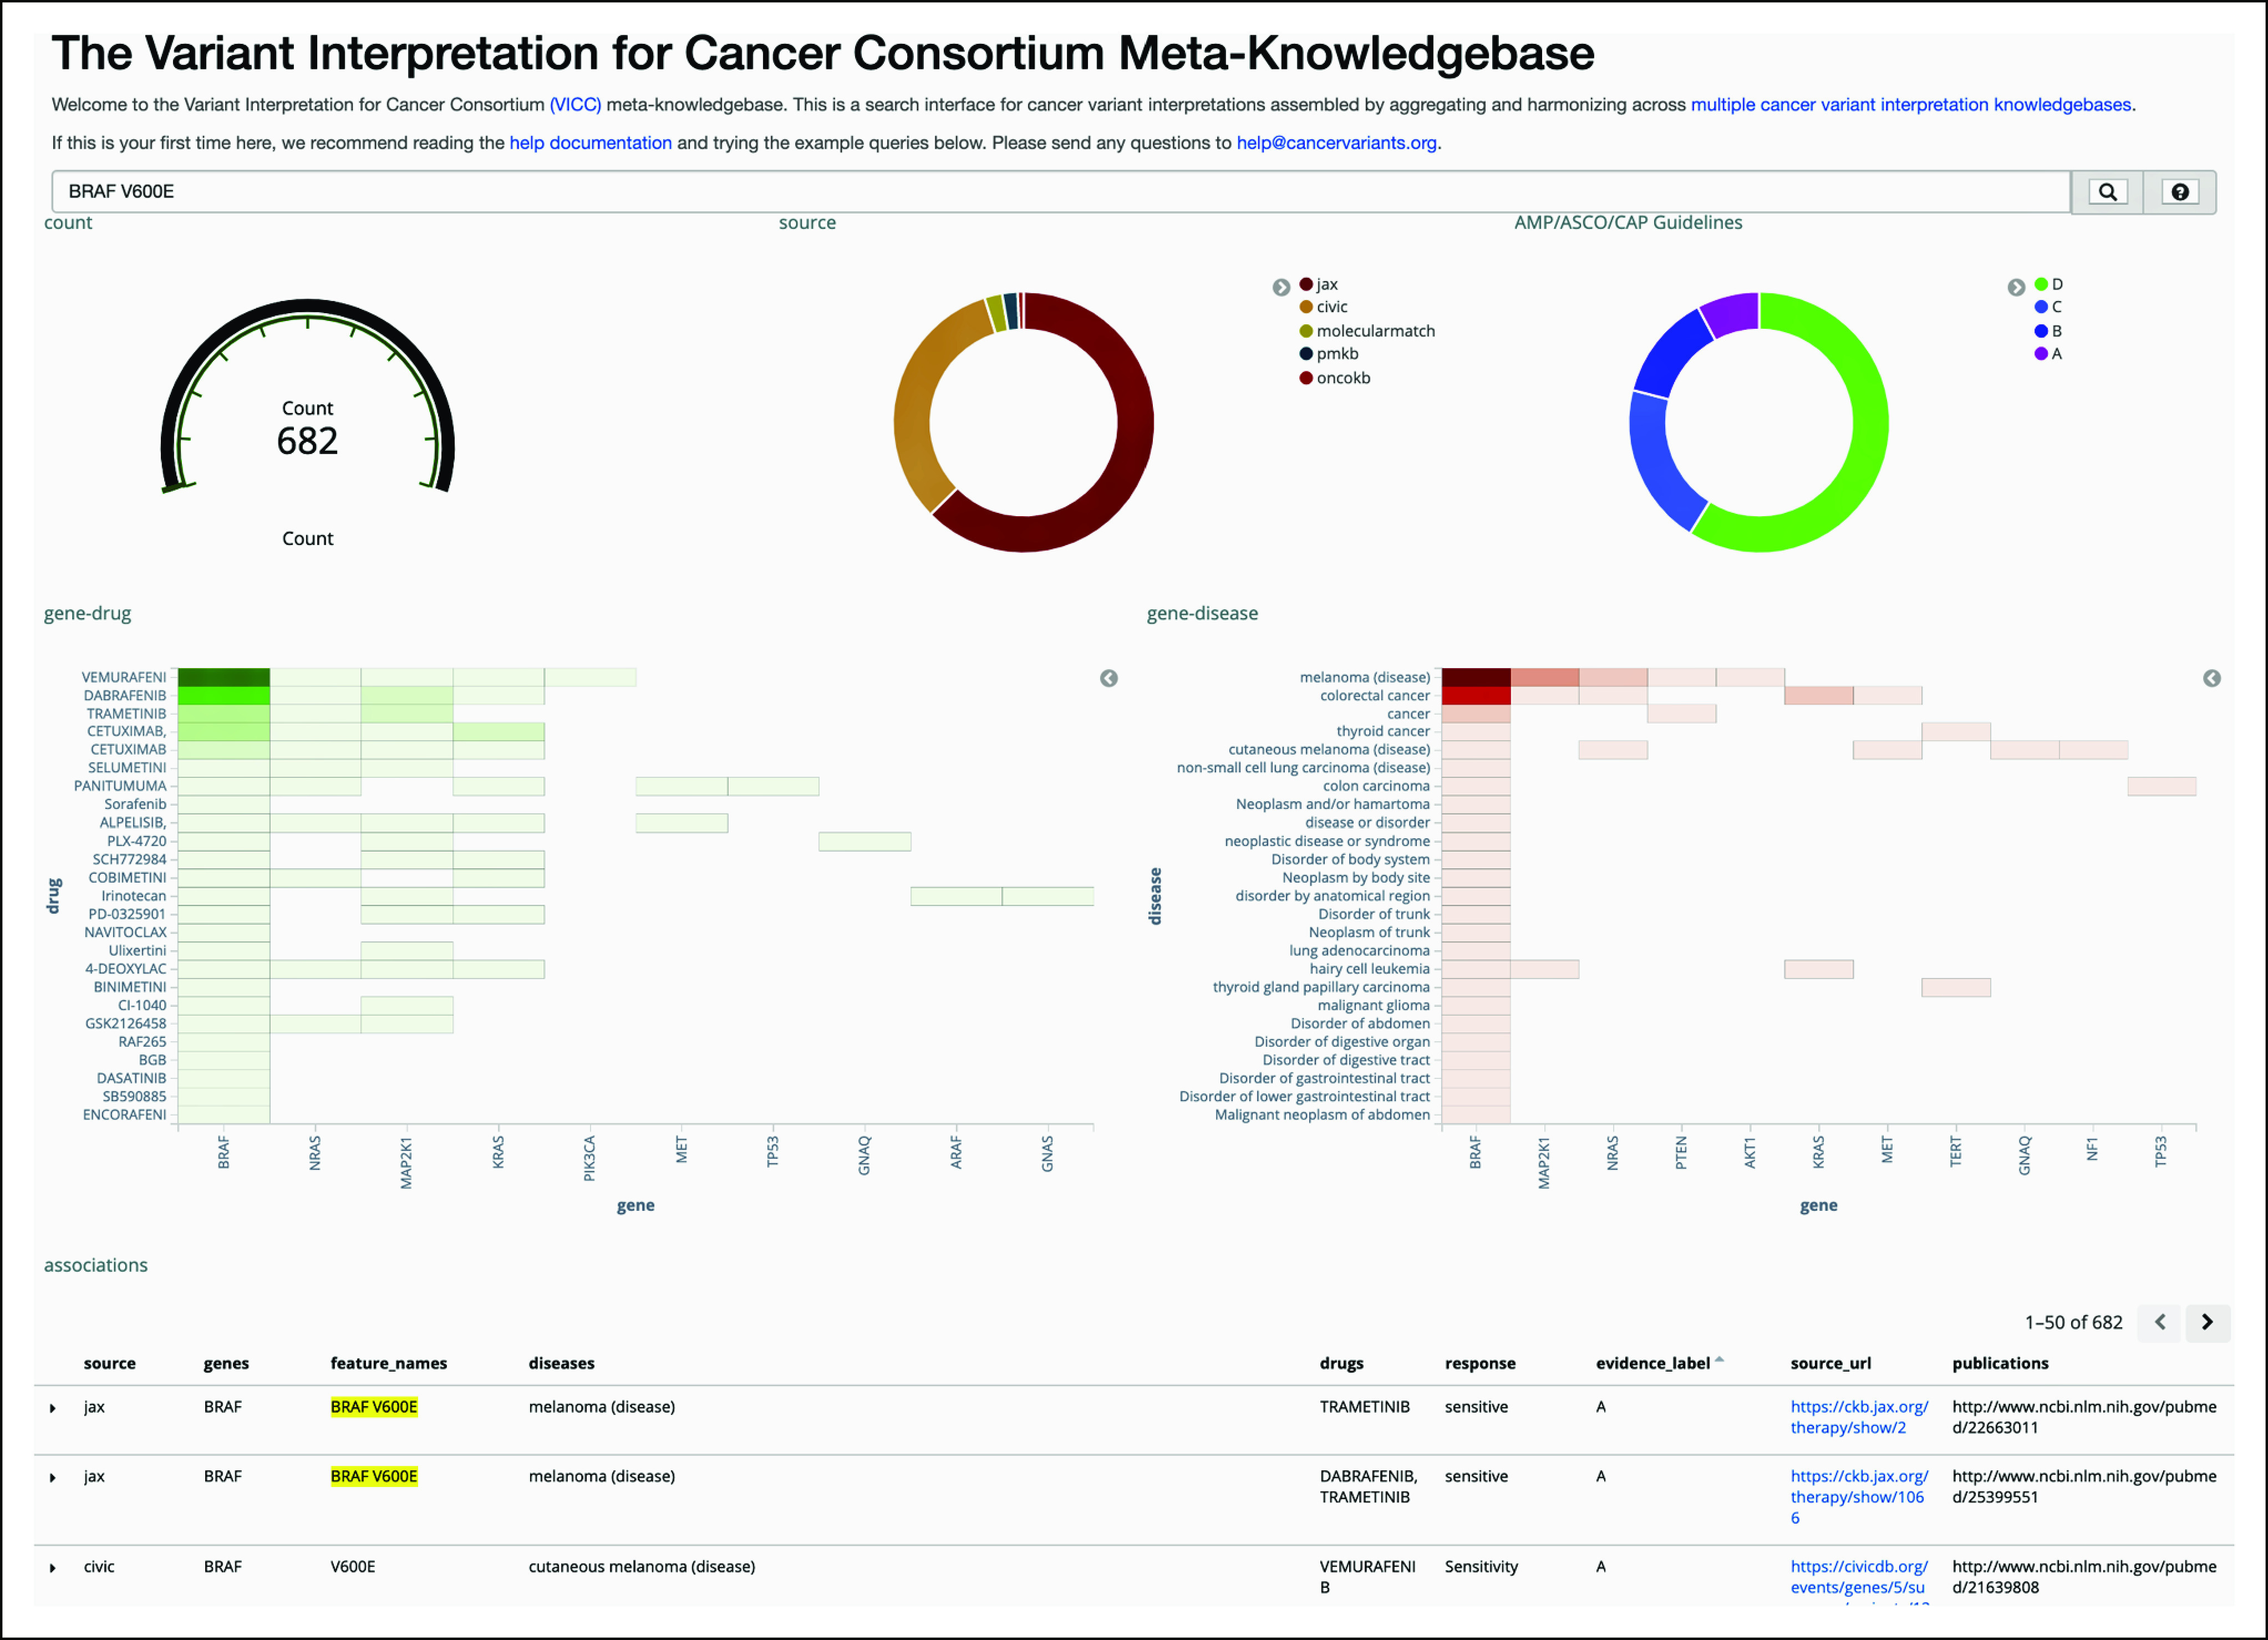Select pmkb legend color dot
Viewport: 2268px width, 1640px height.
tap(1306, 355)
